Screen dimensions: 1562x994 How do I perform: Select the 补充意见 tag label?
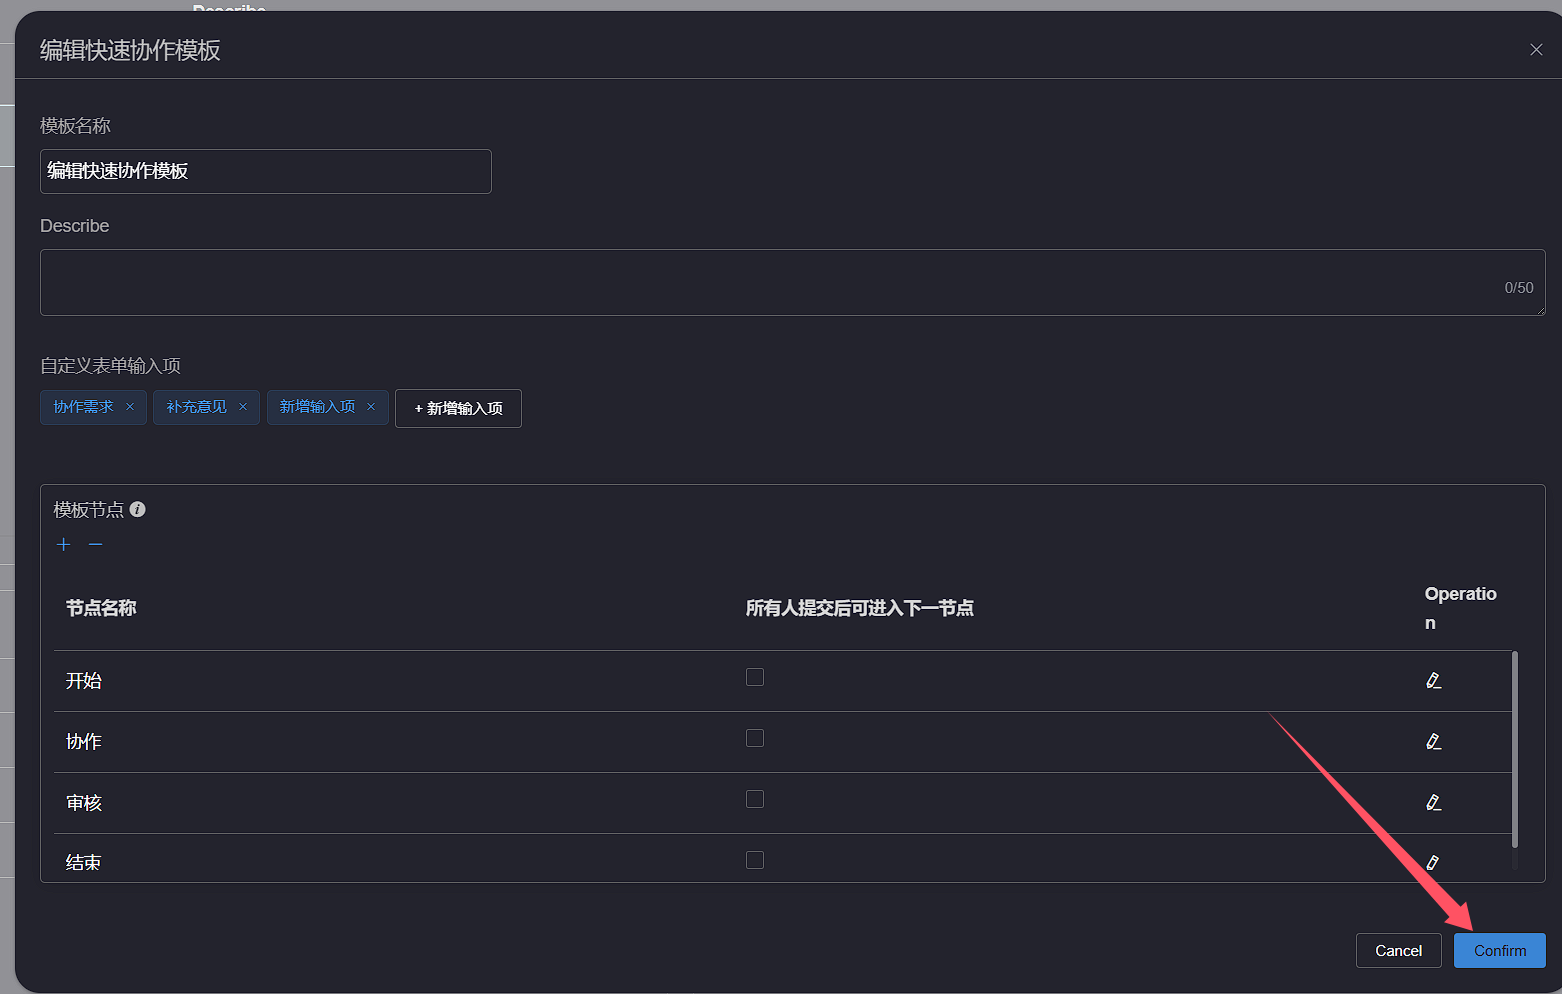pos(196,407)
